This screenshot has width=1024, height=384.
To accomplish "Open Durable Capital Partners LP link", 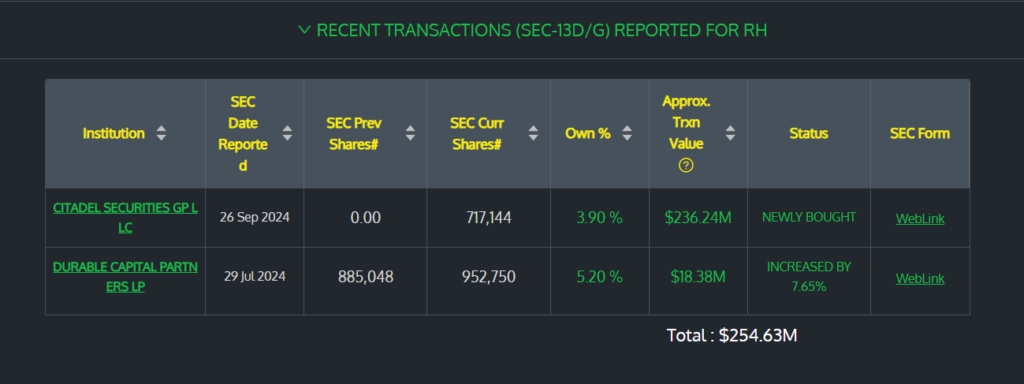I will pos(125,277).
